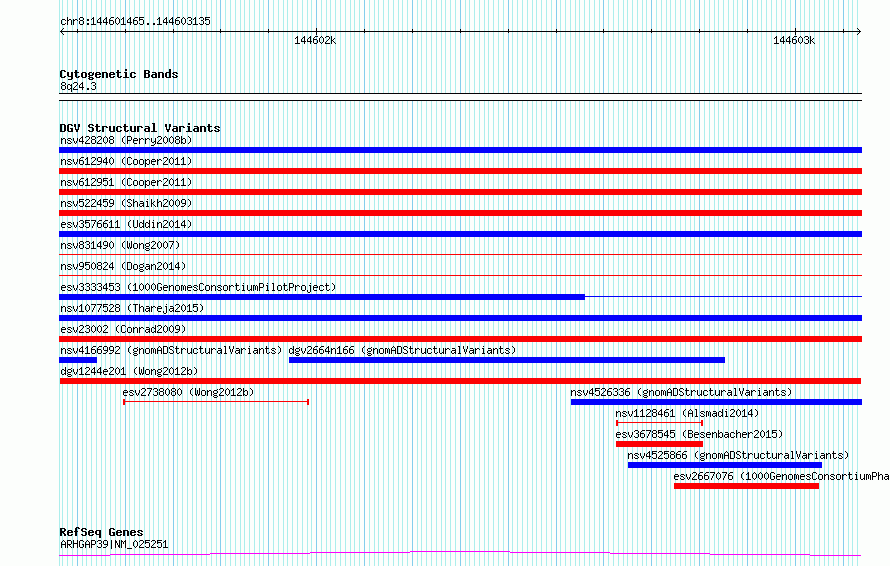Click the 144602k ruler marker

[315, 40]
